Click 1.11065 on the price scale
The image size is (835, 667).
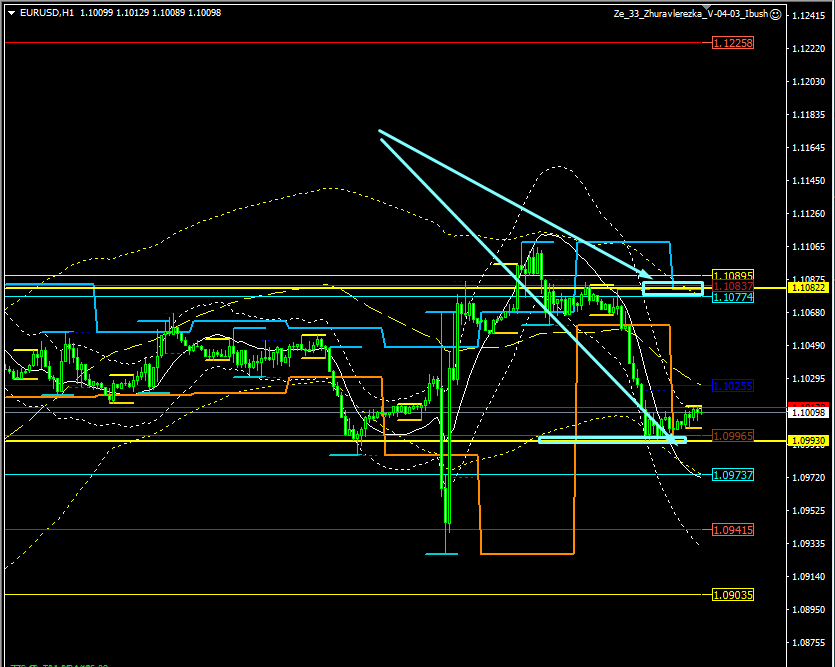809,246
